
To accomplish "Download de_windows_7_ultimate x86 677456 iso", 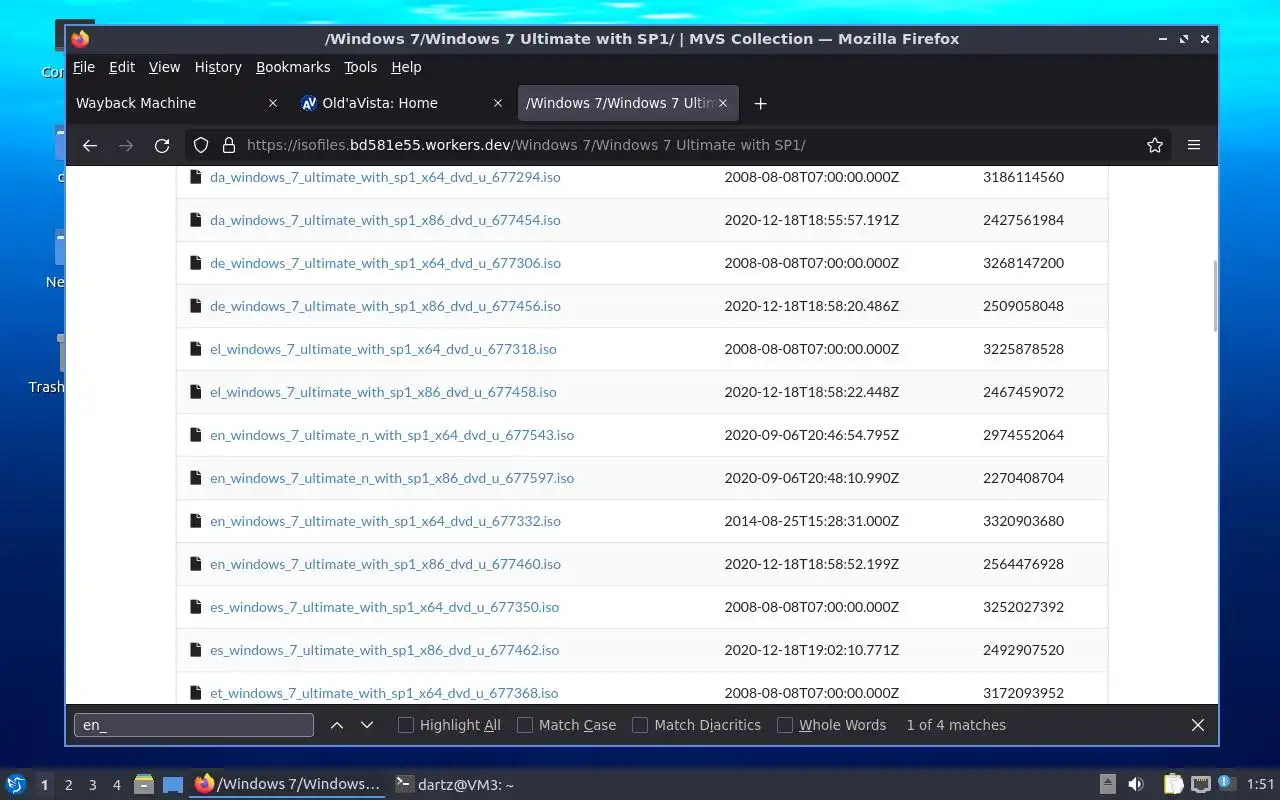I will point(385,306).
